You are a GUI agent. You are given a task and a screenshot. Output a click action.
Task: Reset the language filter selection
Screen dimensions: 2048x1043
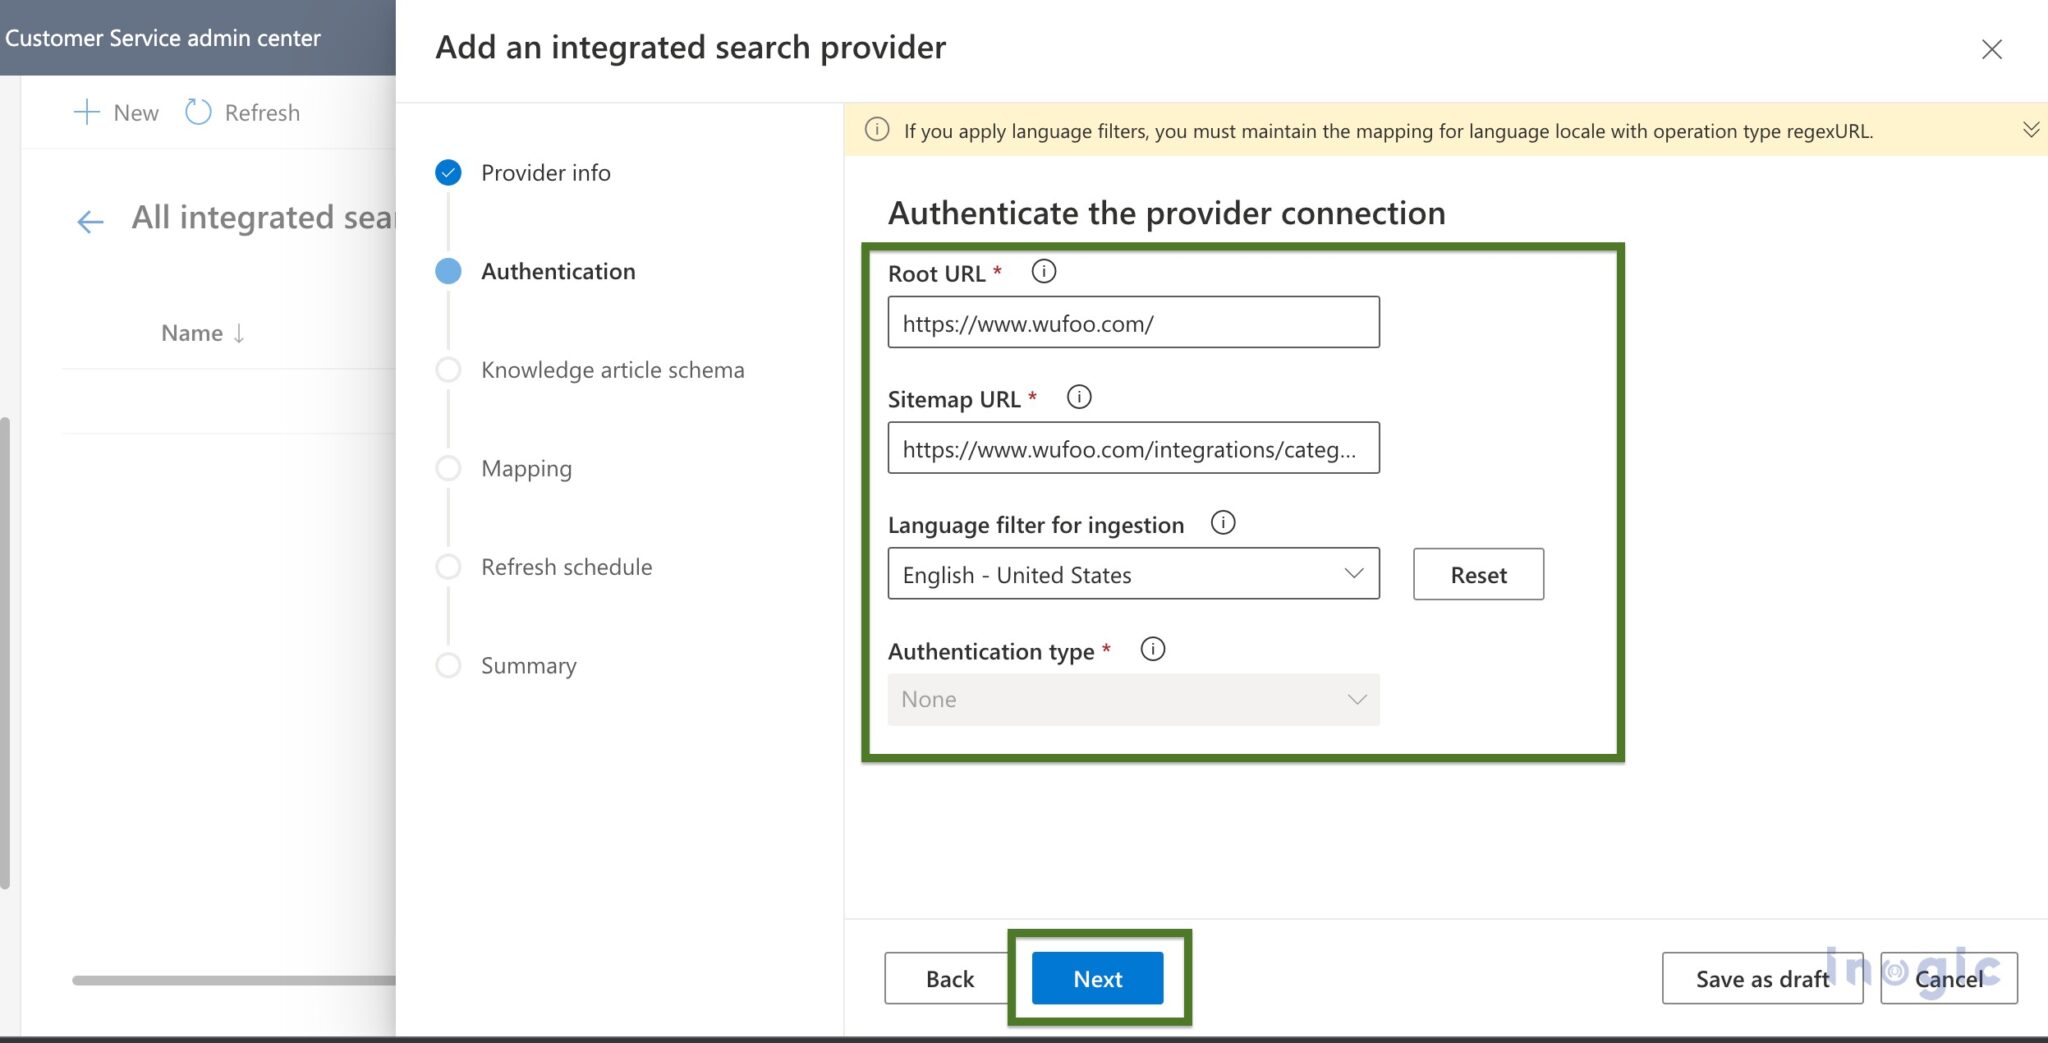click(x=1478, y=574)
